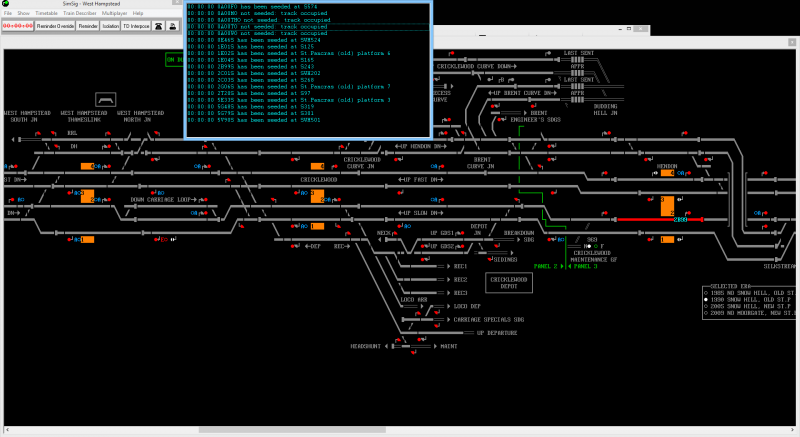The image size is (800, 437).
Task: Open the Train Describer menu
Action: (80, 13)
